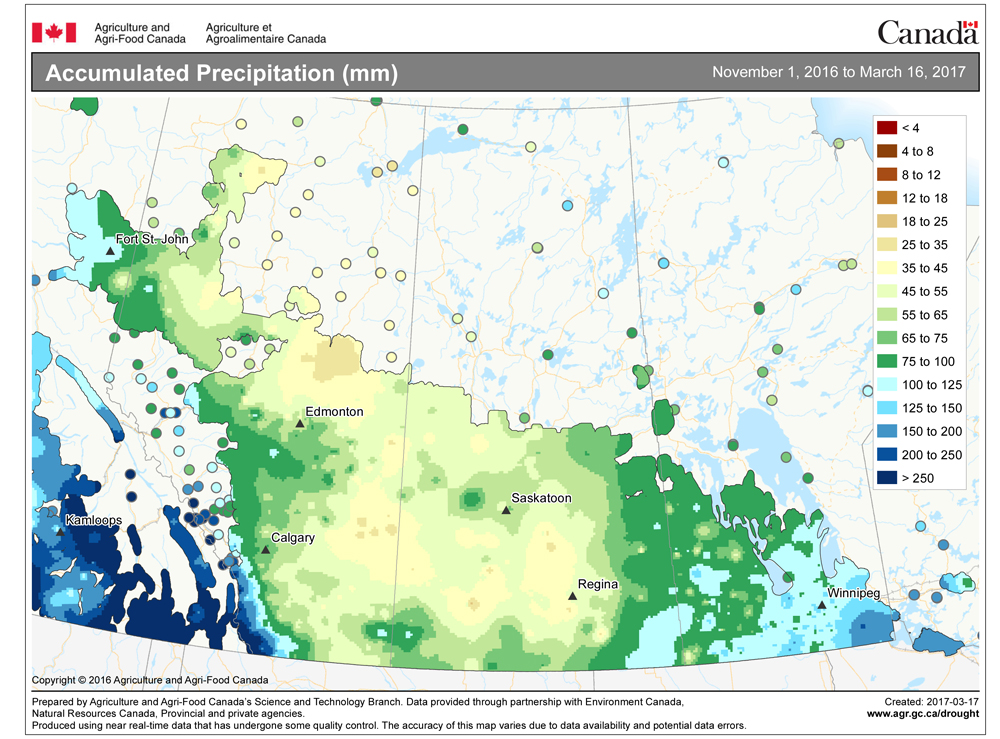Screen dimensions: 1000x739
Task: Click the Kamloops triangle city marker
Action: tap(61, 532)
